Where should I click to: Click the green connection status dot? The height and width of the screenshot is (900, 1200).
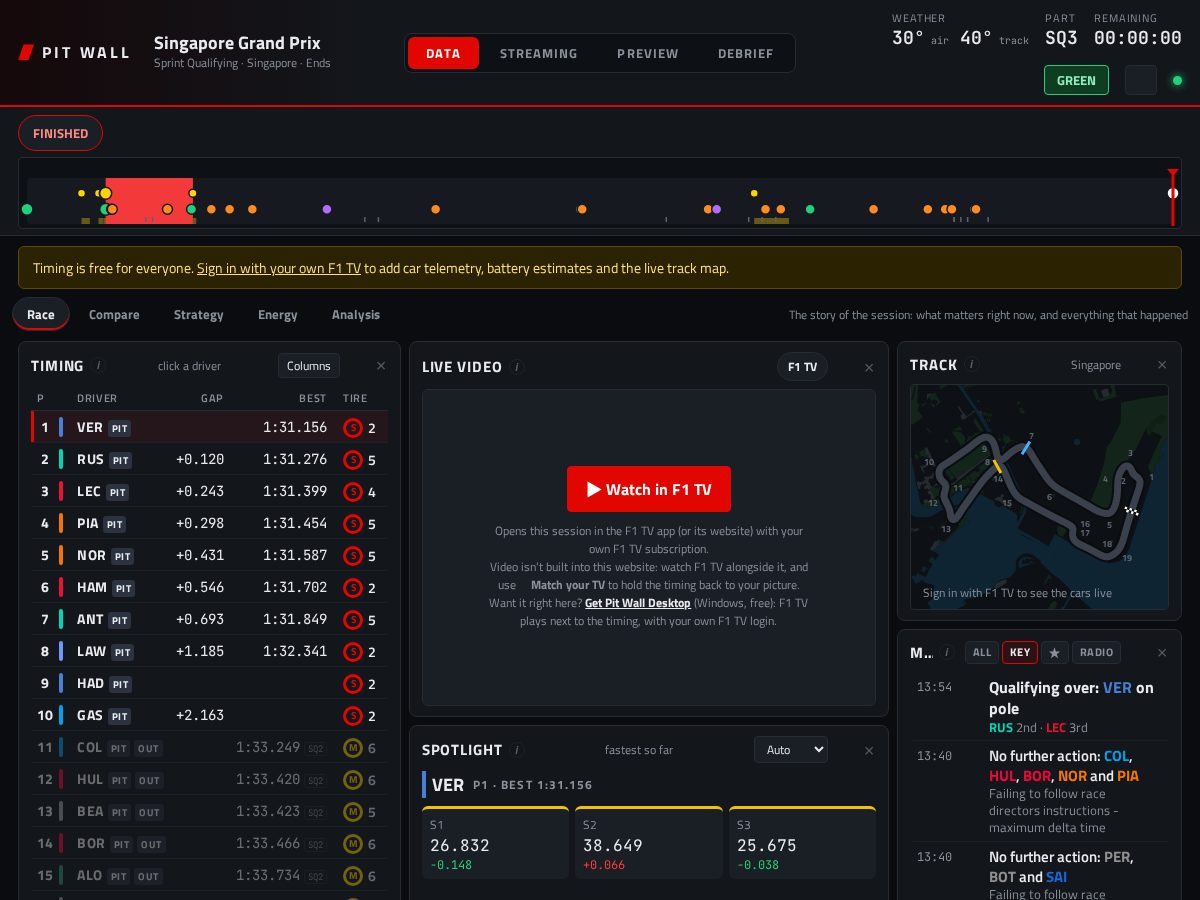pyautogui.click(x=1177, y=80)
